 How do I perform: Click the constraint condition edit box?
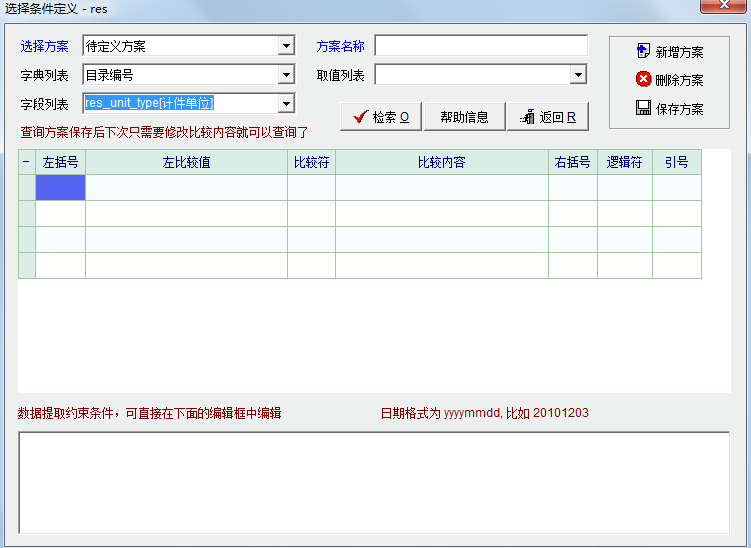[x=373, y=483]
